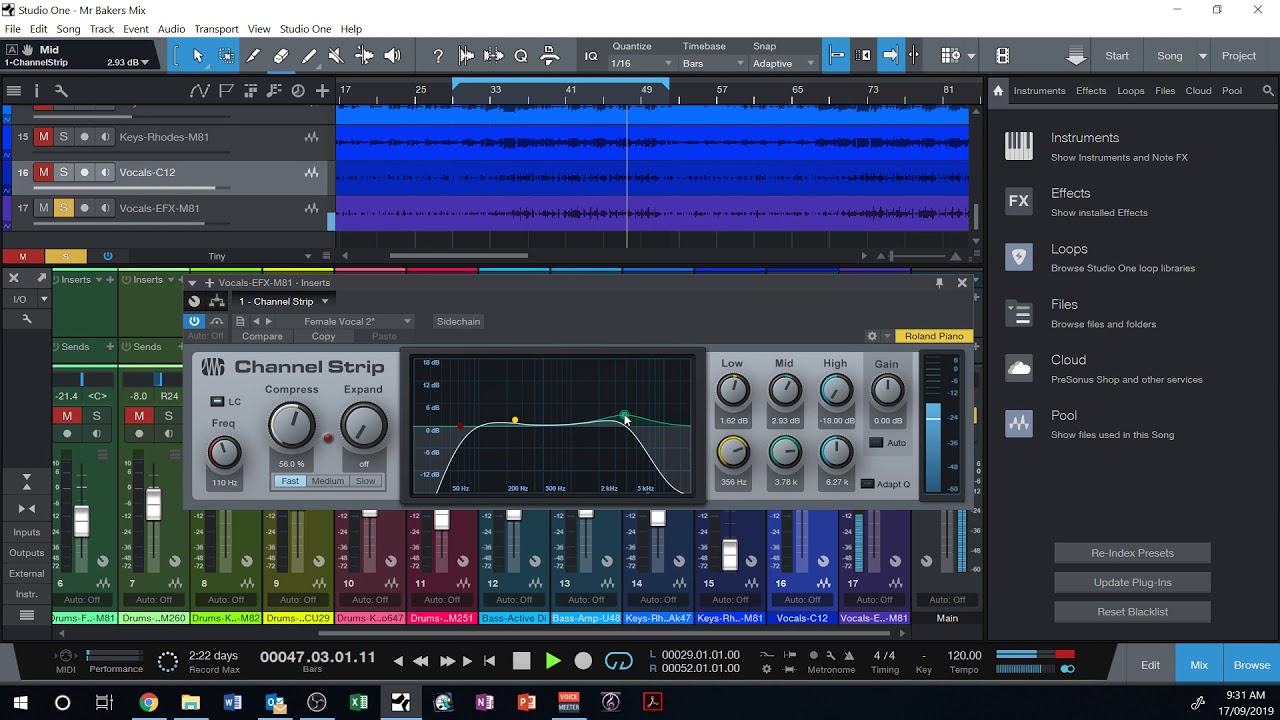
Task: Click the Compare button
Action: click(262, 336)
